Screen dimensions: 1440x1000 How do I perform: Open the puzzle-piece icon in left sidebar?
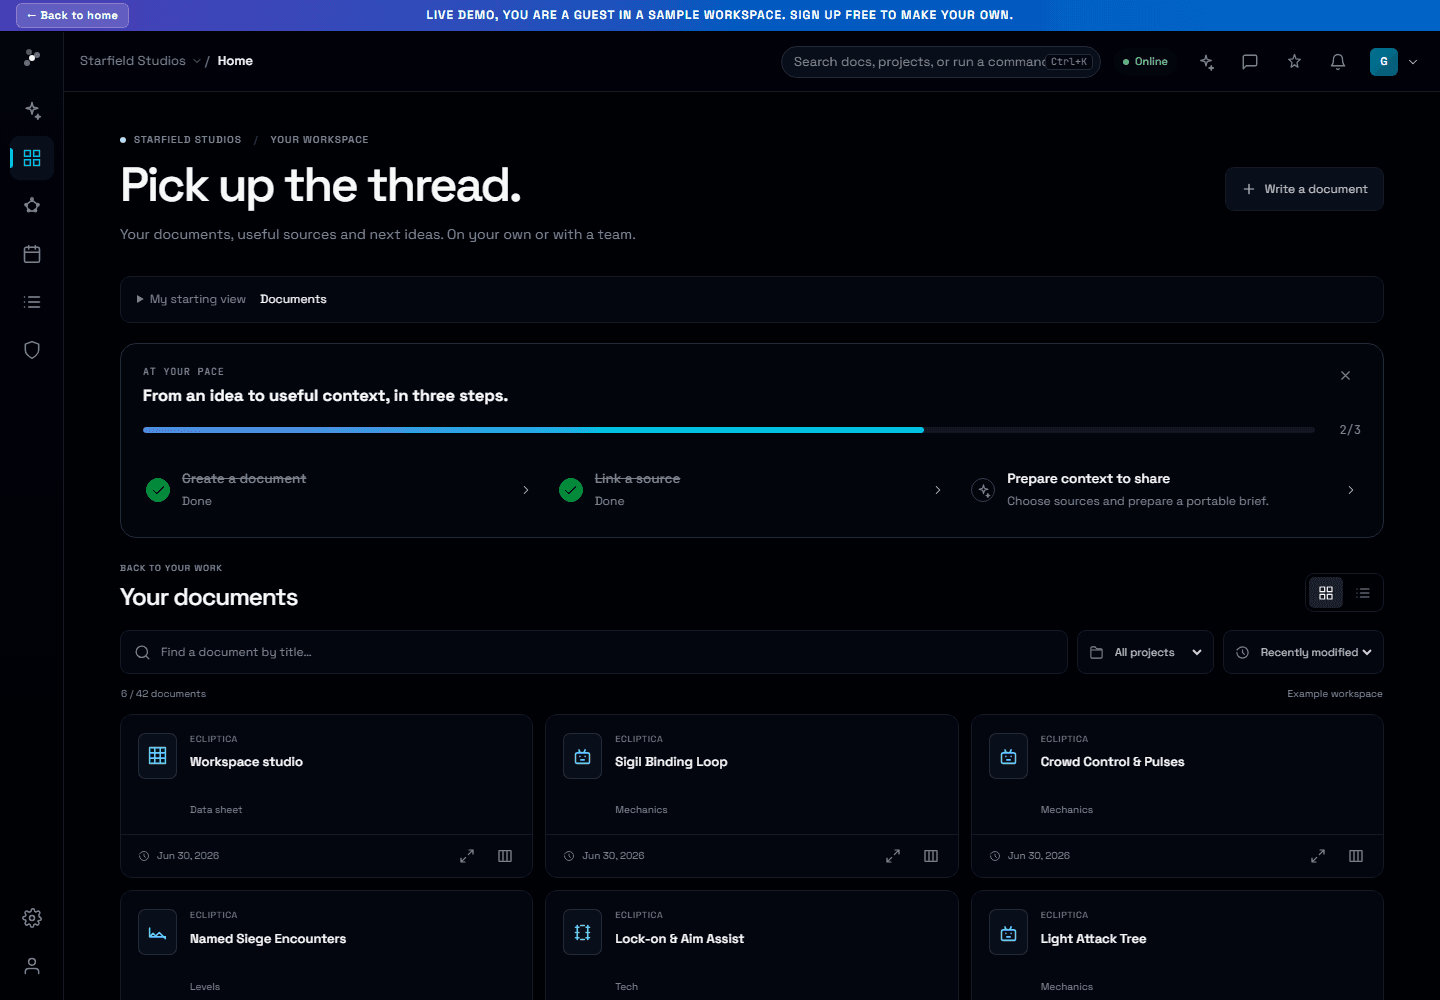point(32,206)
